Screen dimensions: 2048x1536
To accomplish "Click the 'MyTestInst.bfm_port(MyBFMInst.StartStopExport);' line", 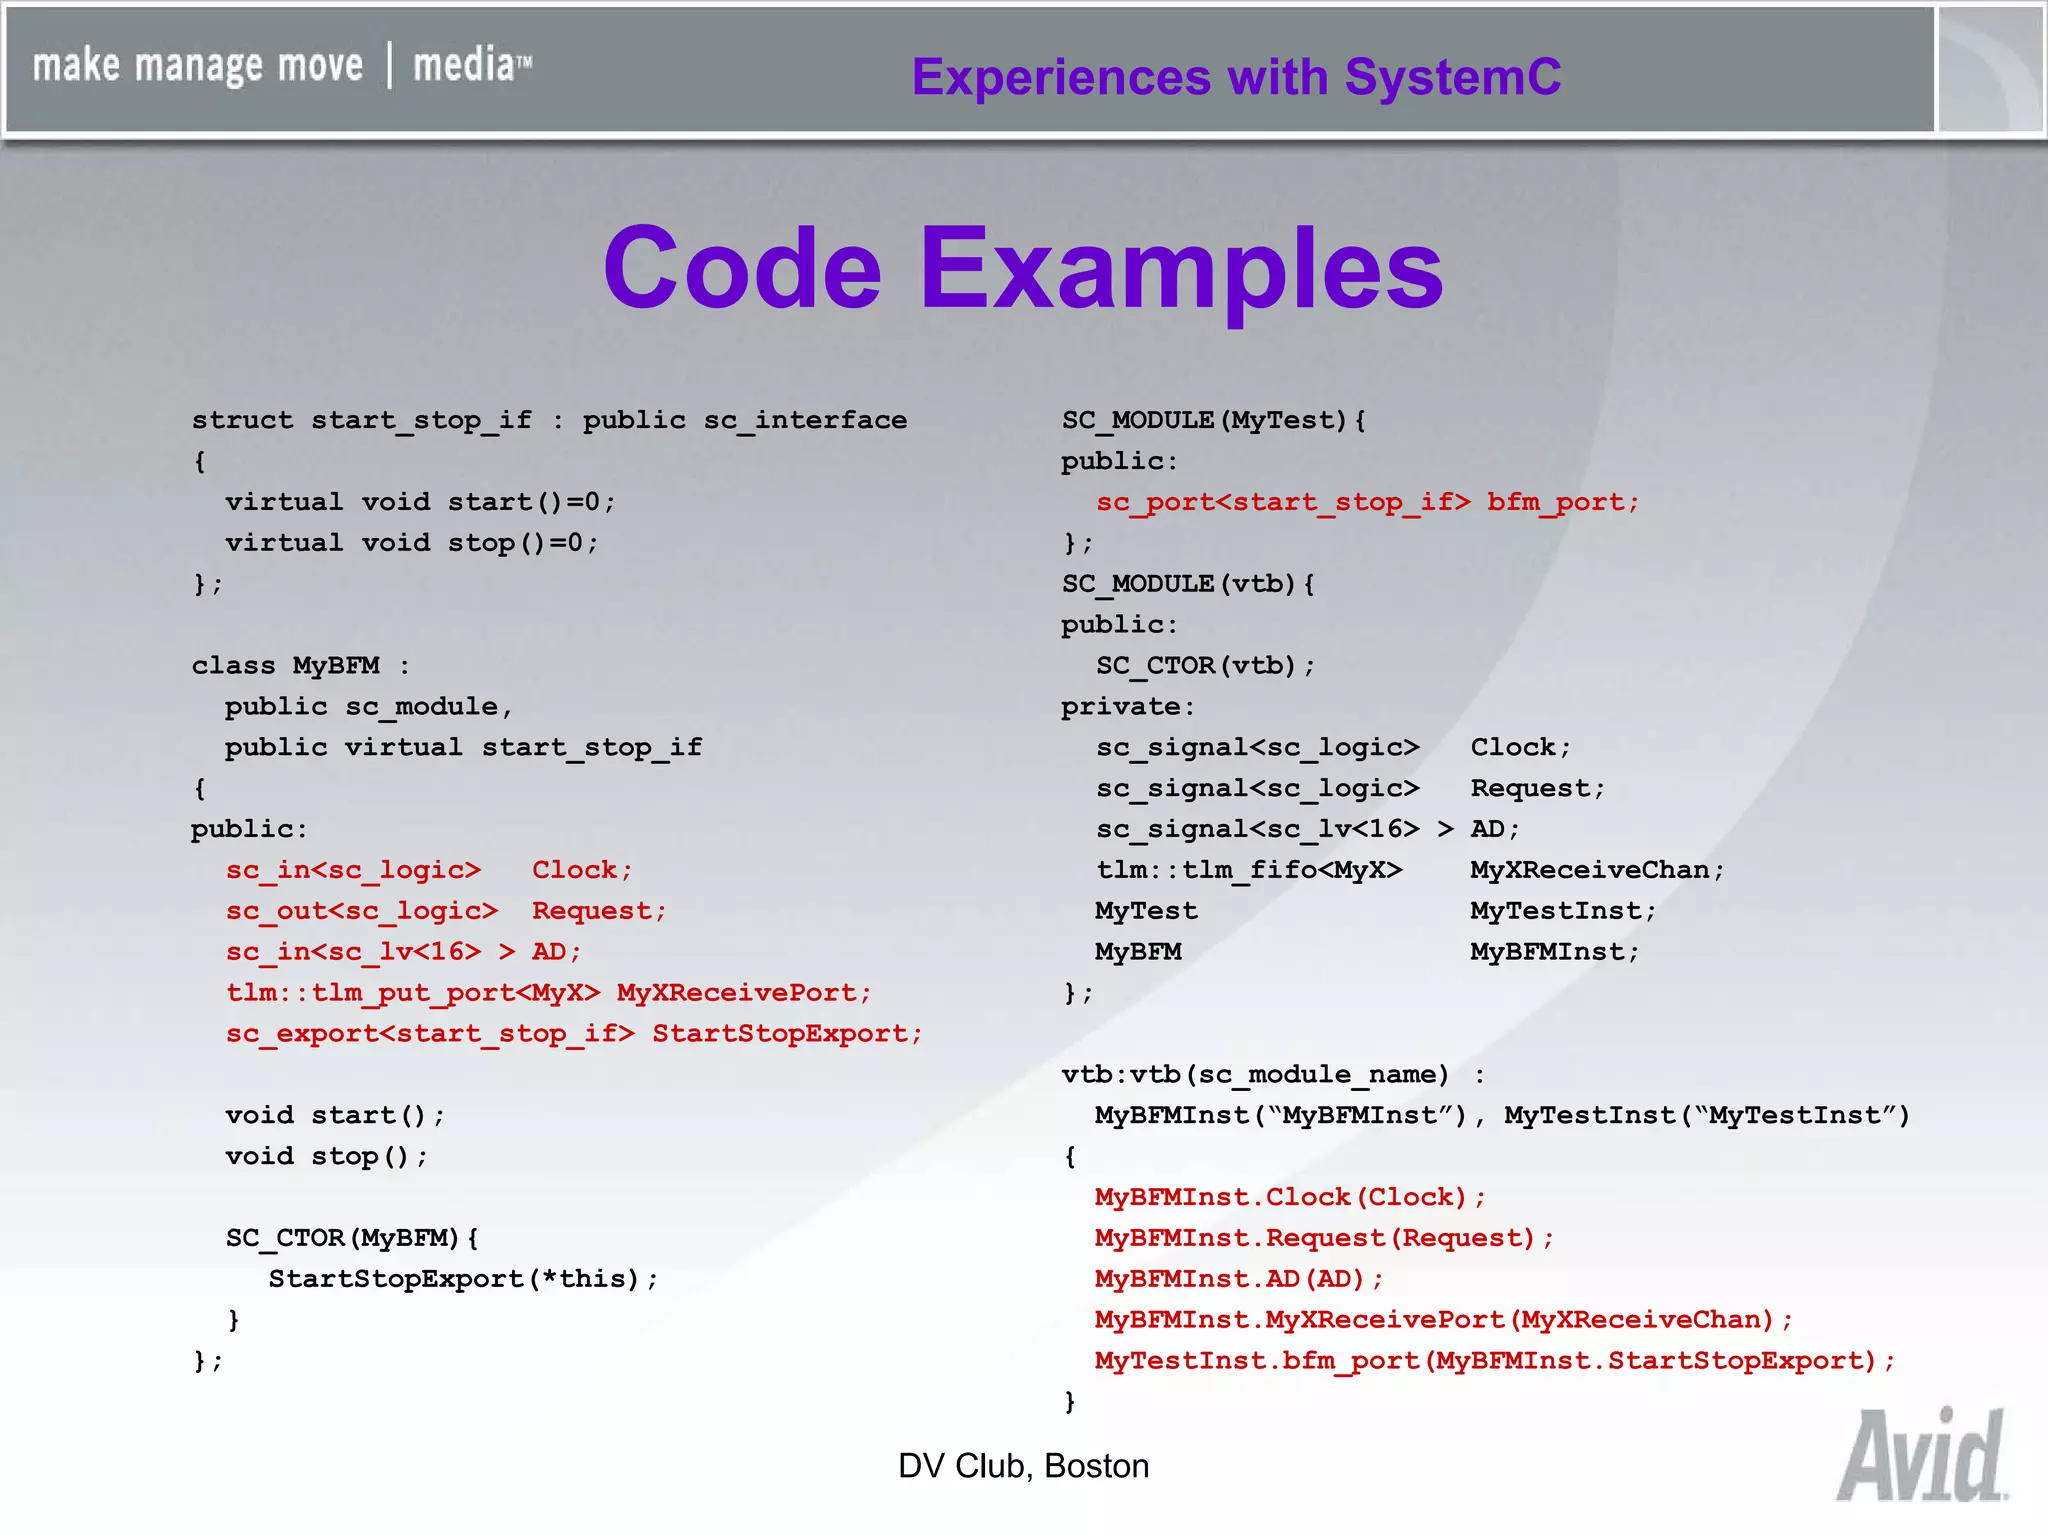I will pos(1495,1361).
